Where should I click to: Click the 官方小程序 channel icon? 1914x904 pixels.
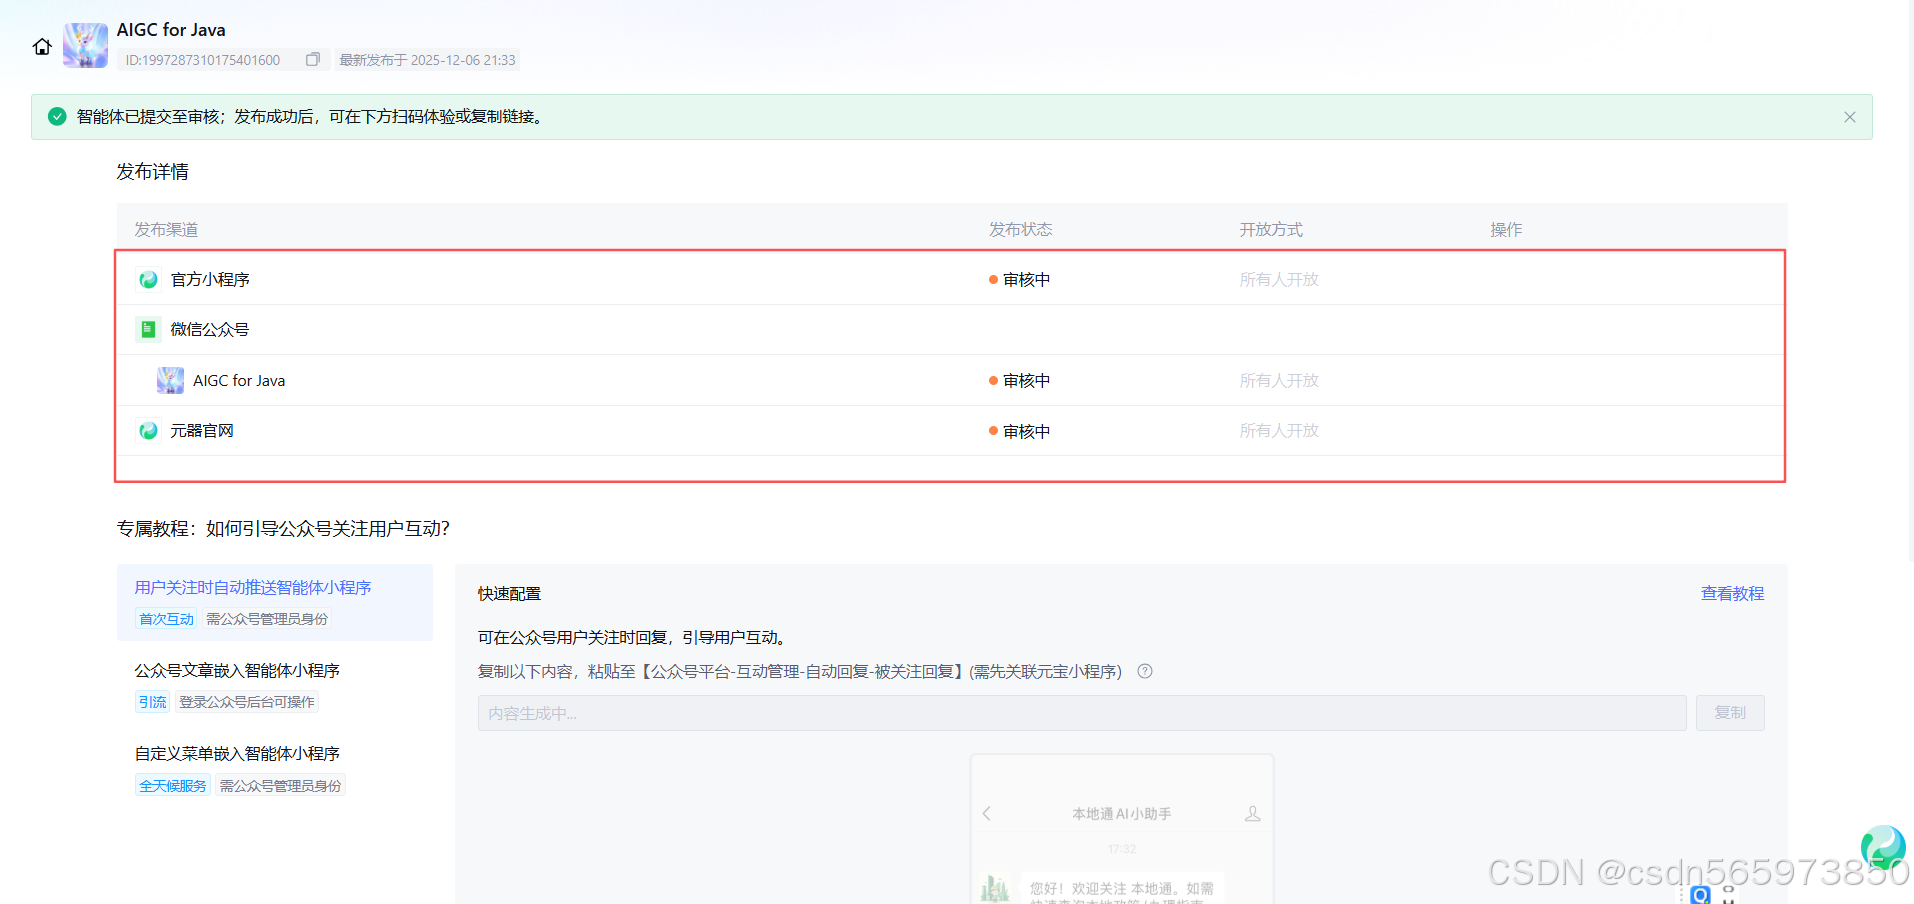coord(148,280)
